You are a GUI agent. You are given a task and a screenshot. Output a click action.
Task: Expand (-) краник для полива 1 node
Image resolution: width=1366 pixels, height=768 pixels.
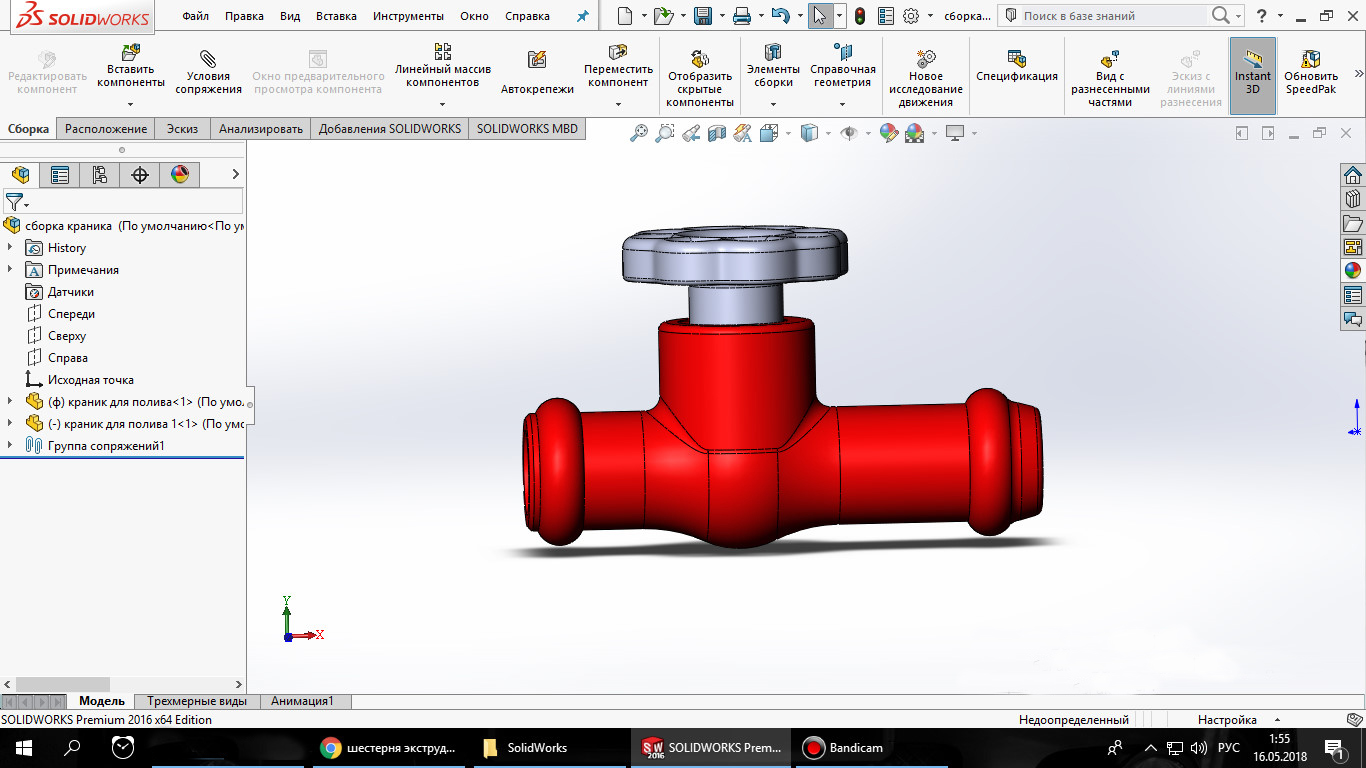tap(10, 423)
